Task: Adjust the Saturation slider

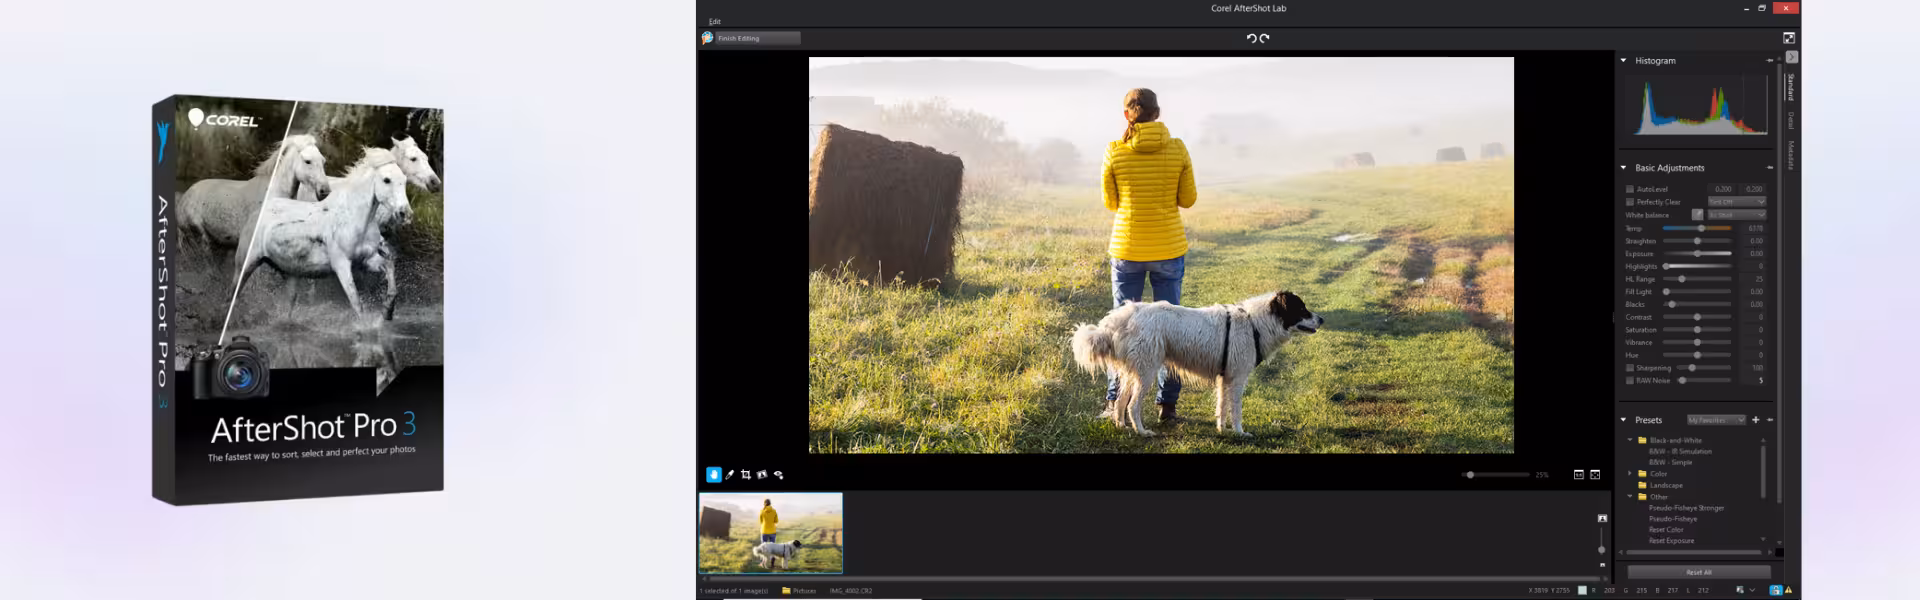Action: pyautogui.click(x=1697, y=330)
